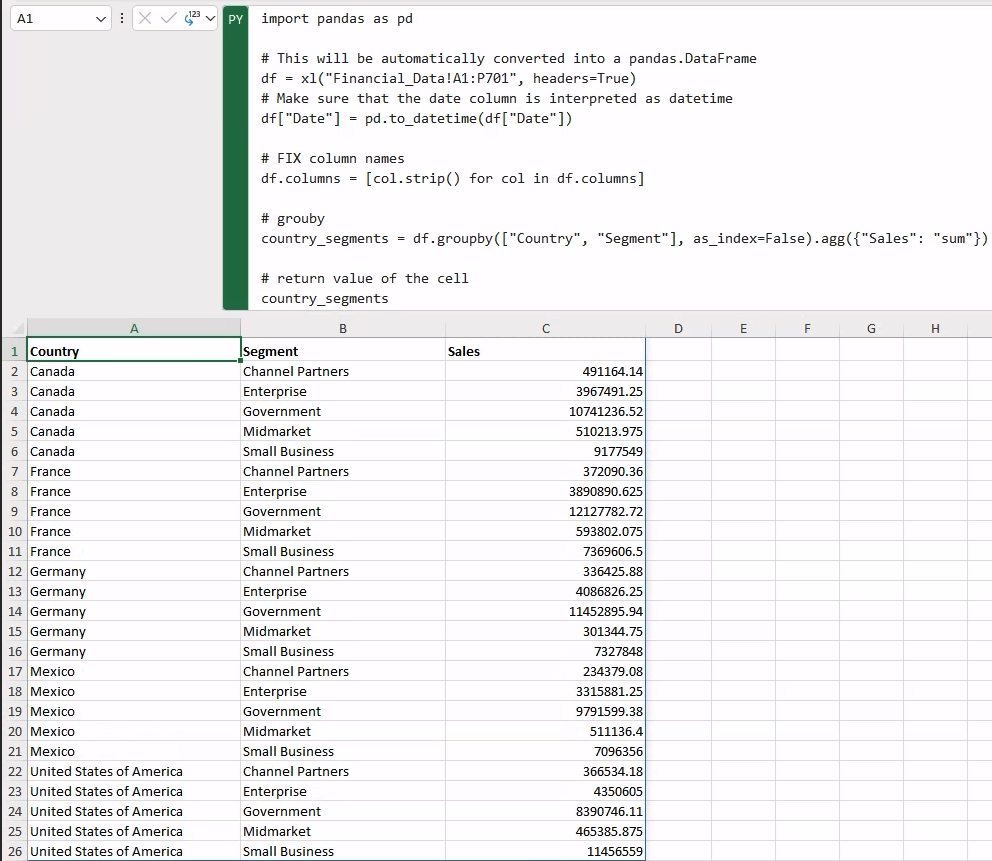Click the df.groupby line in the Python editor

click(624, 238)
